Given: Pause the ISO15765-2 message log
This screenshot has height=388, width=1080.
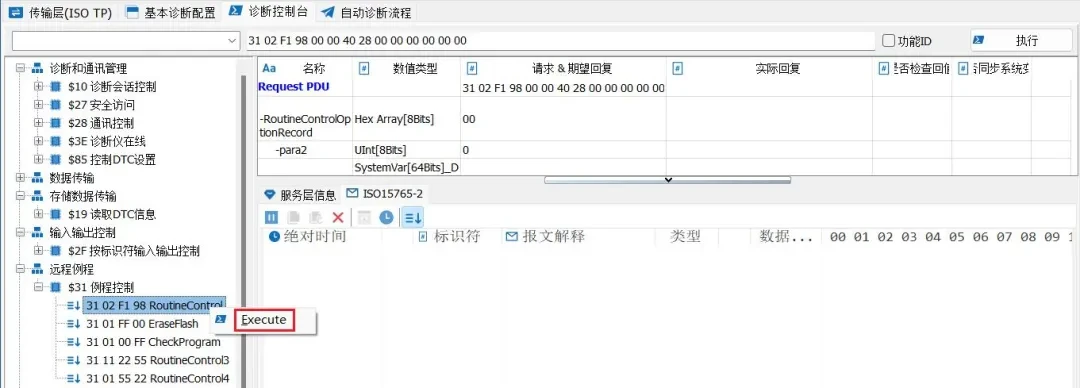Looking at the screenshot, I should (272, 218).
